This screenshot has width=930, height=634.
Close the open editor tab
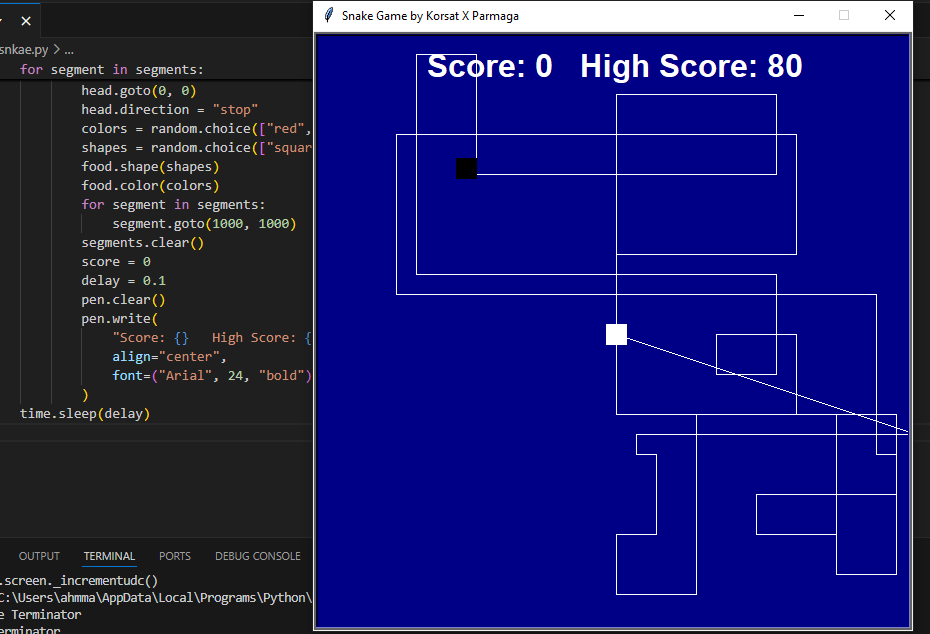[26, 21]
